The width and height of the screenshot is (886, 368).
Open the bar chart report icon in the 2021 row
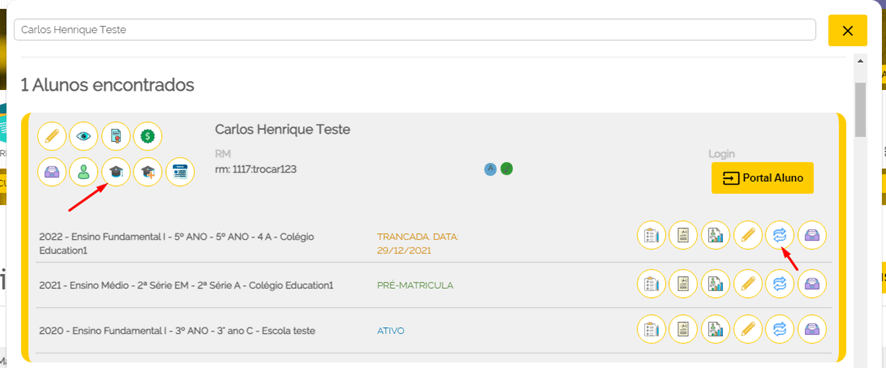coord(716,284)
